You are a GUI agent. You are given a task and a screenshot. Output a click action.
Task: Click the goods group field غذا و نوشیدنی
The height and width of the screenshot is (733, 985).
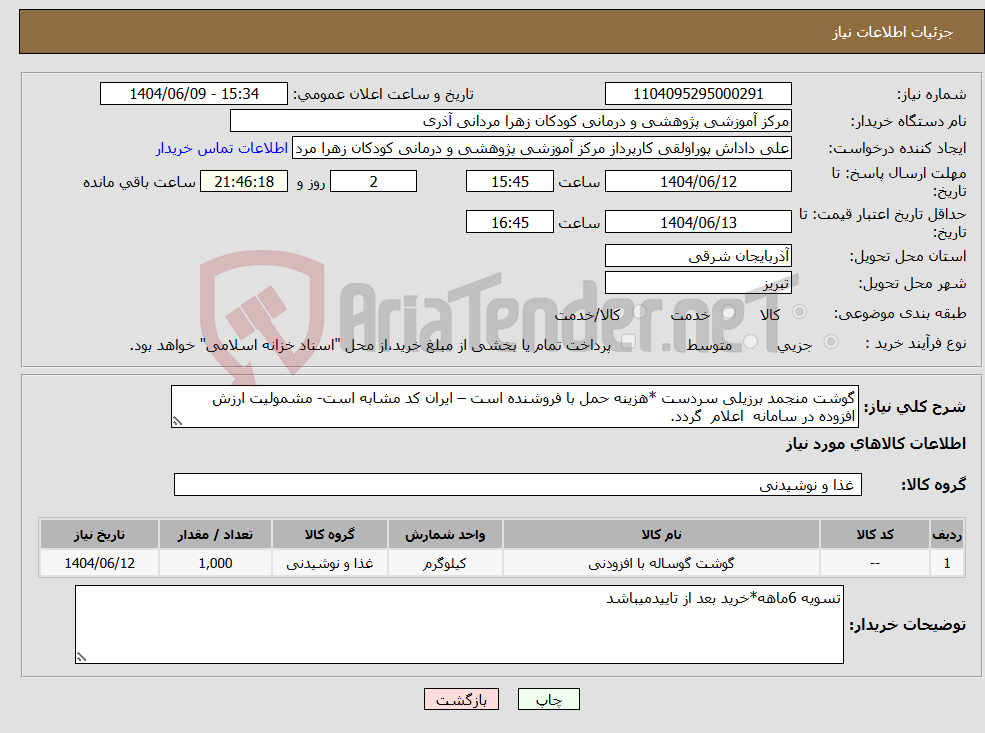pyautogui.click(x=518, y=484)
